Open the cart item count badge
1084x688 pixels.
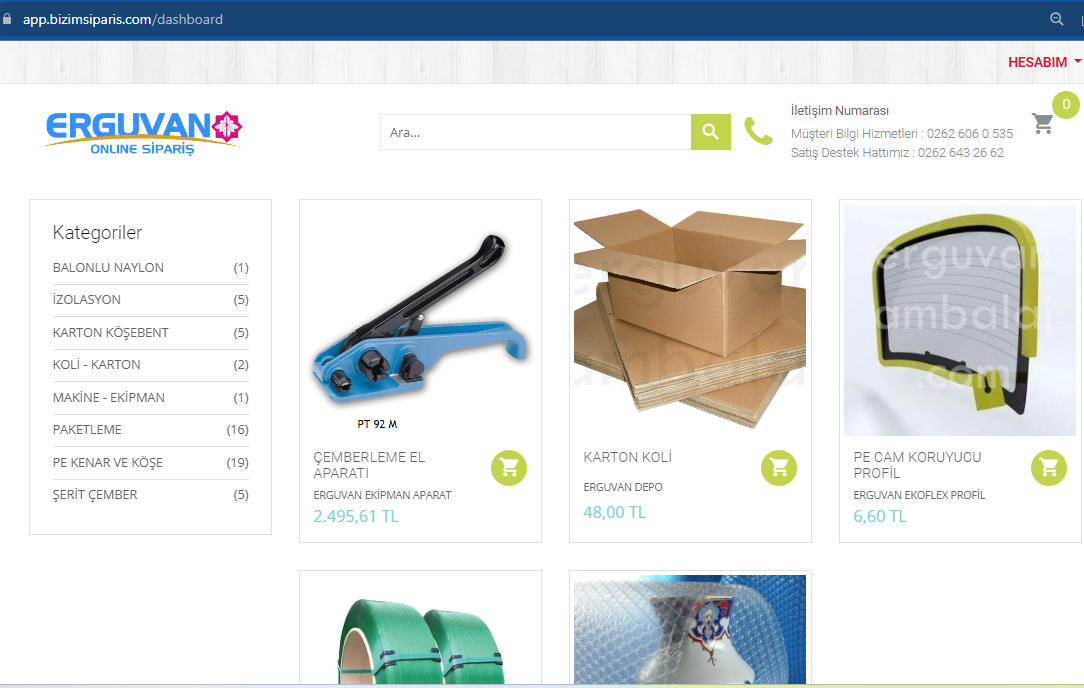(x=1066, y=104)
